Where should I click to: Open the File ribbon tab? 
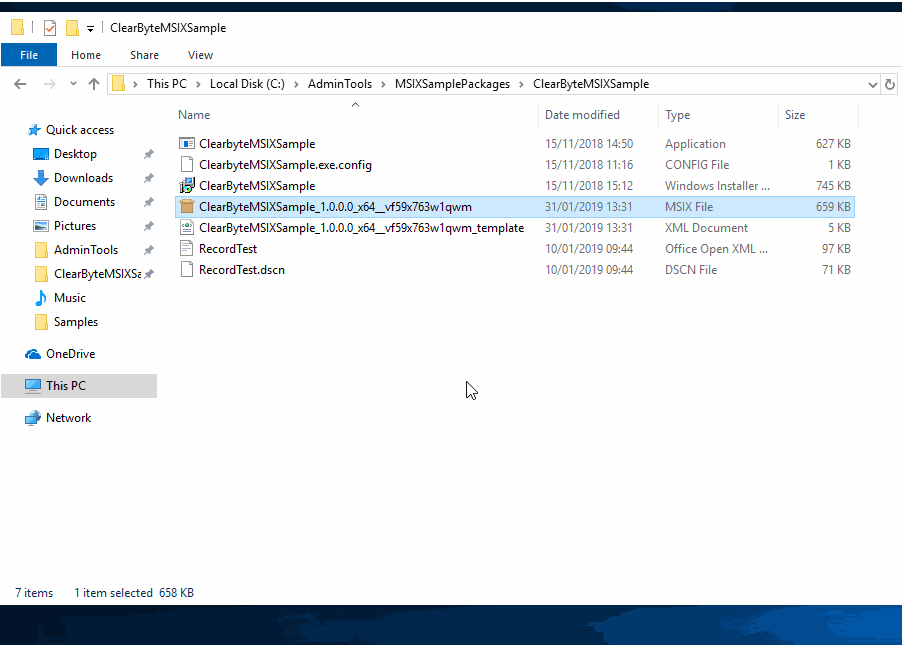[29, 55]
